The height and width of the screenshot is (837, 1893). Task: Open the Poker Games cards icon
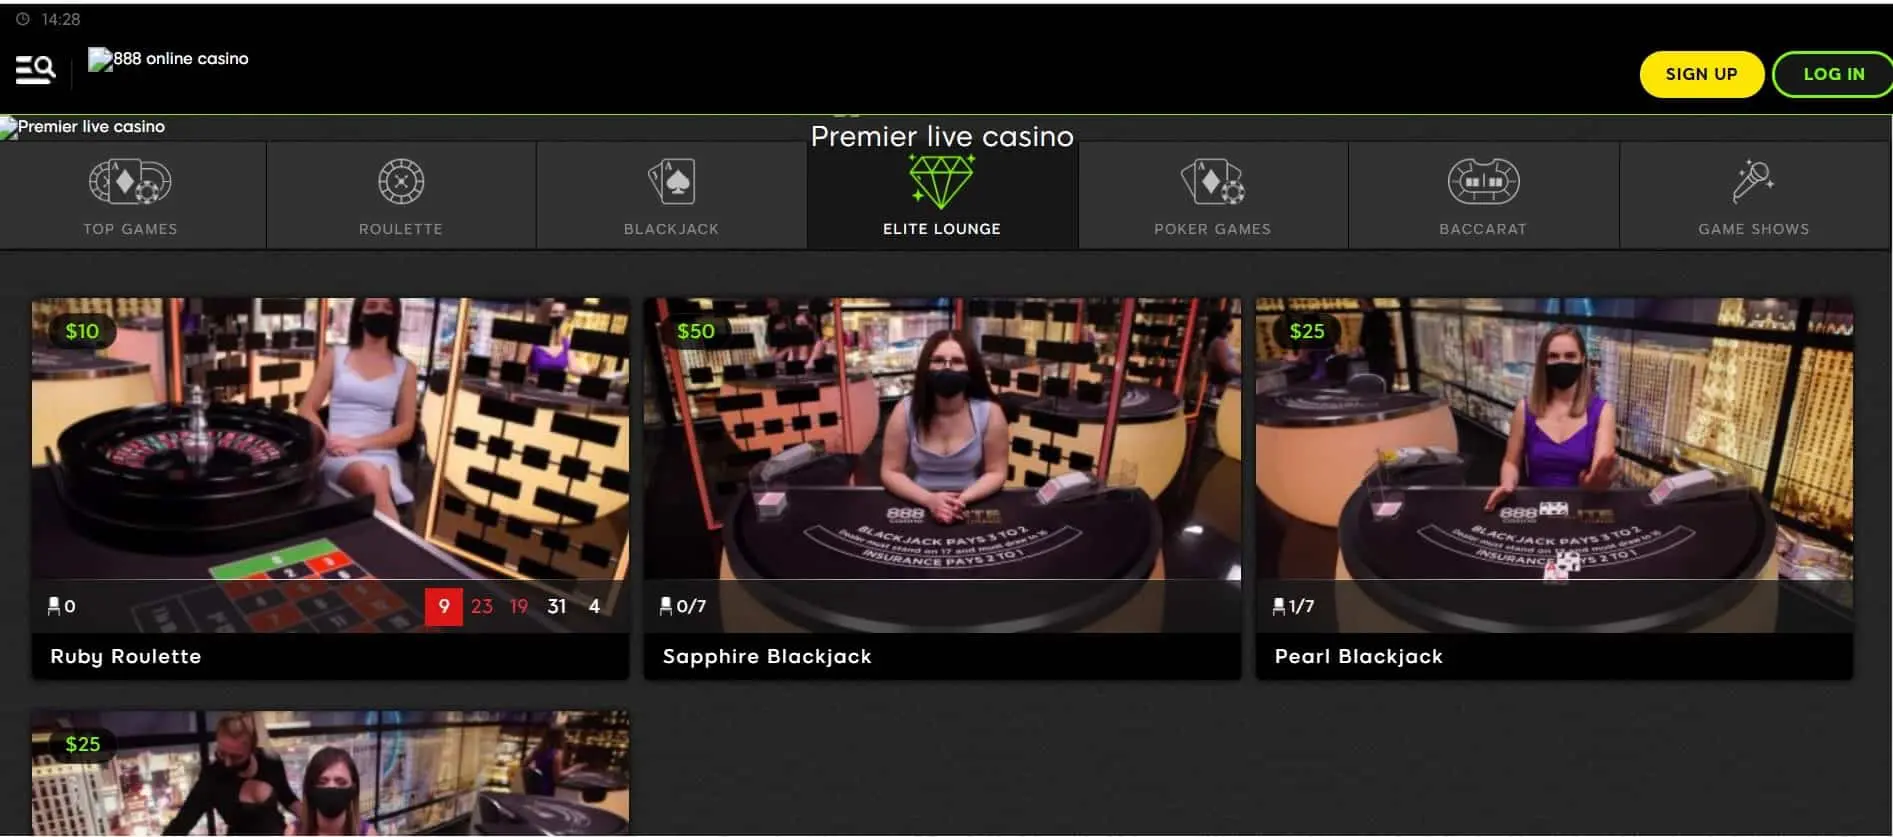click(1212, 182)
